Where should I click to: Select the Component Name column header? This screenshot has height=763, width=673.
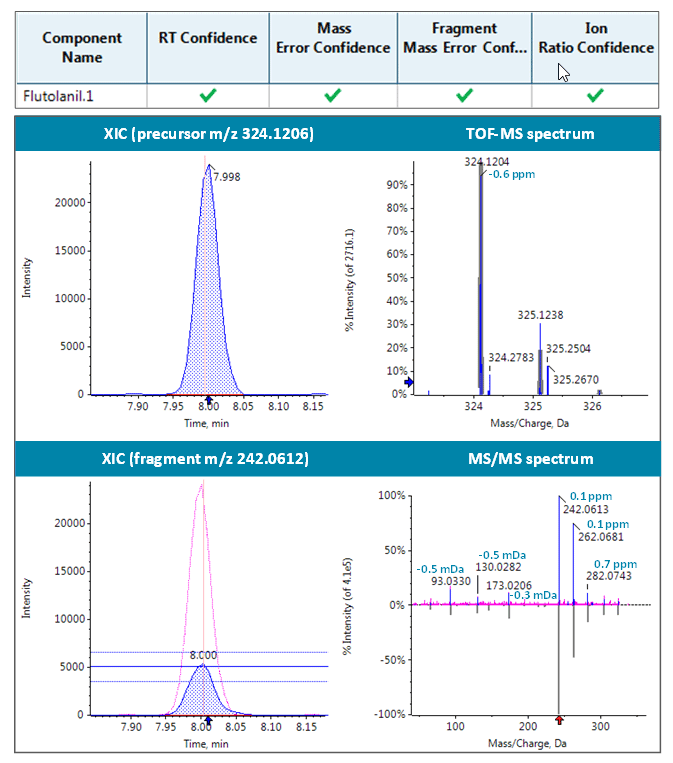pos(82,47)
